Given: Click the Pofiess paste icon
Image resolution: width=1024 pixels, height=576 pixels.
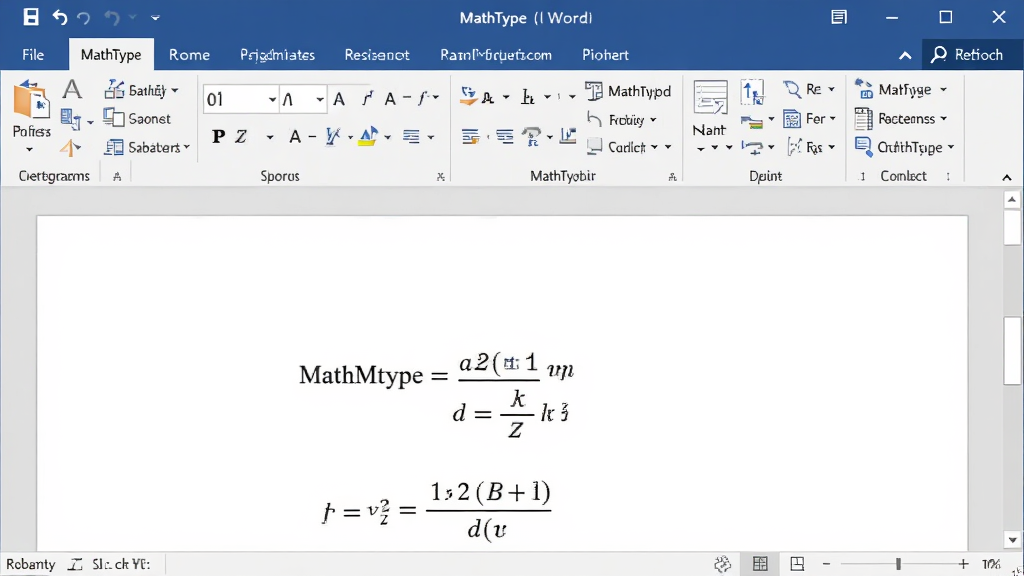Looking at the screenshot, I should click(x=31, y=99).
